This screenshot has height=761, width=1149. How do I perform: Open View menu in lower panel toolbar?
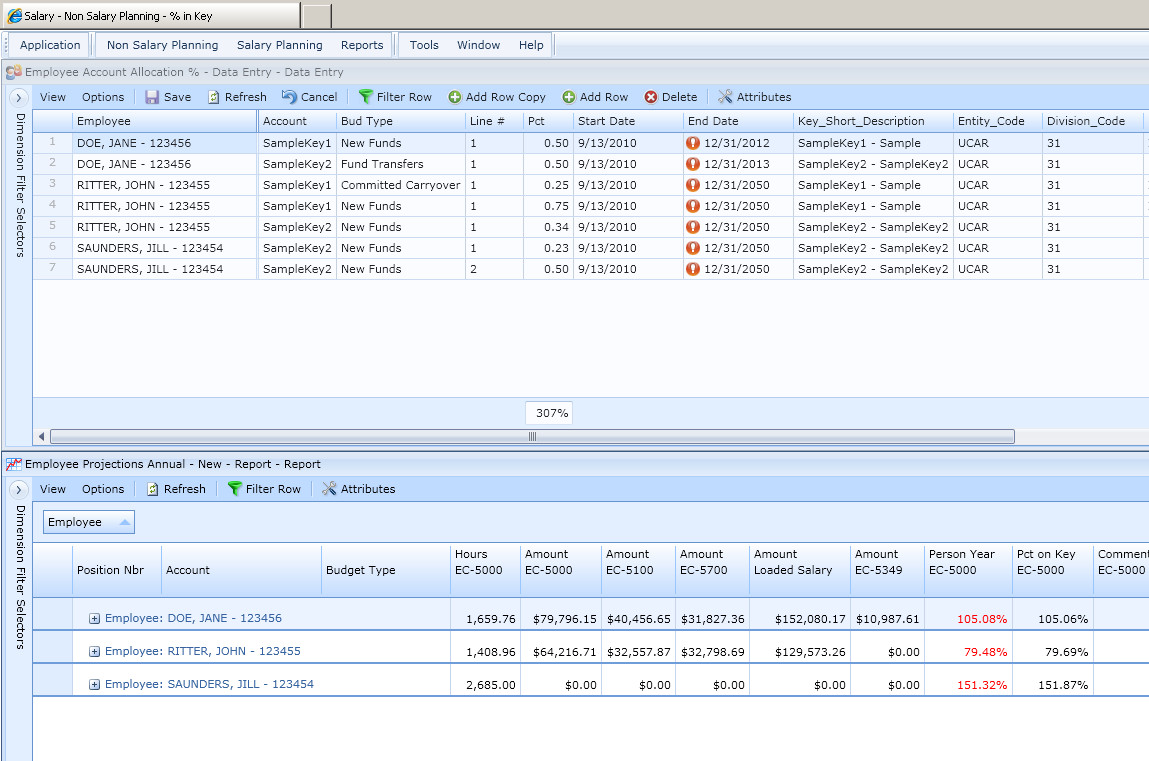coord(53,489)
